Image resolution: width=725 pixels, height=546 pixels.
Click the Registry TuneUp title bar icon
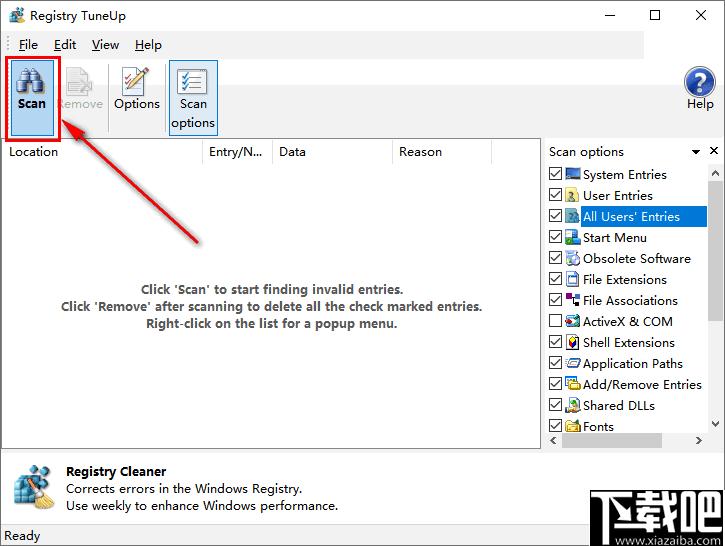coord(17,15)
